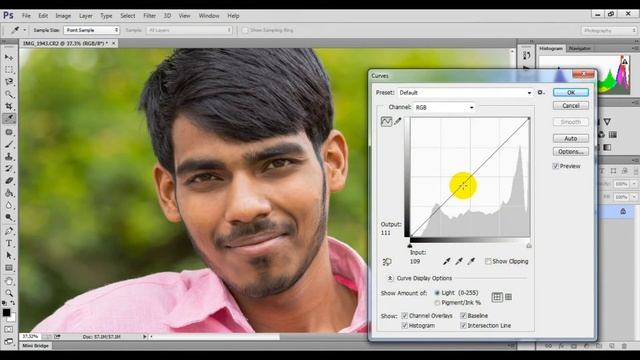Click Cancel in the Curves dialog
640x360 pixels.
point(571,106)
